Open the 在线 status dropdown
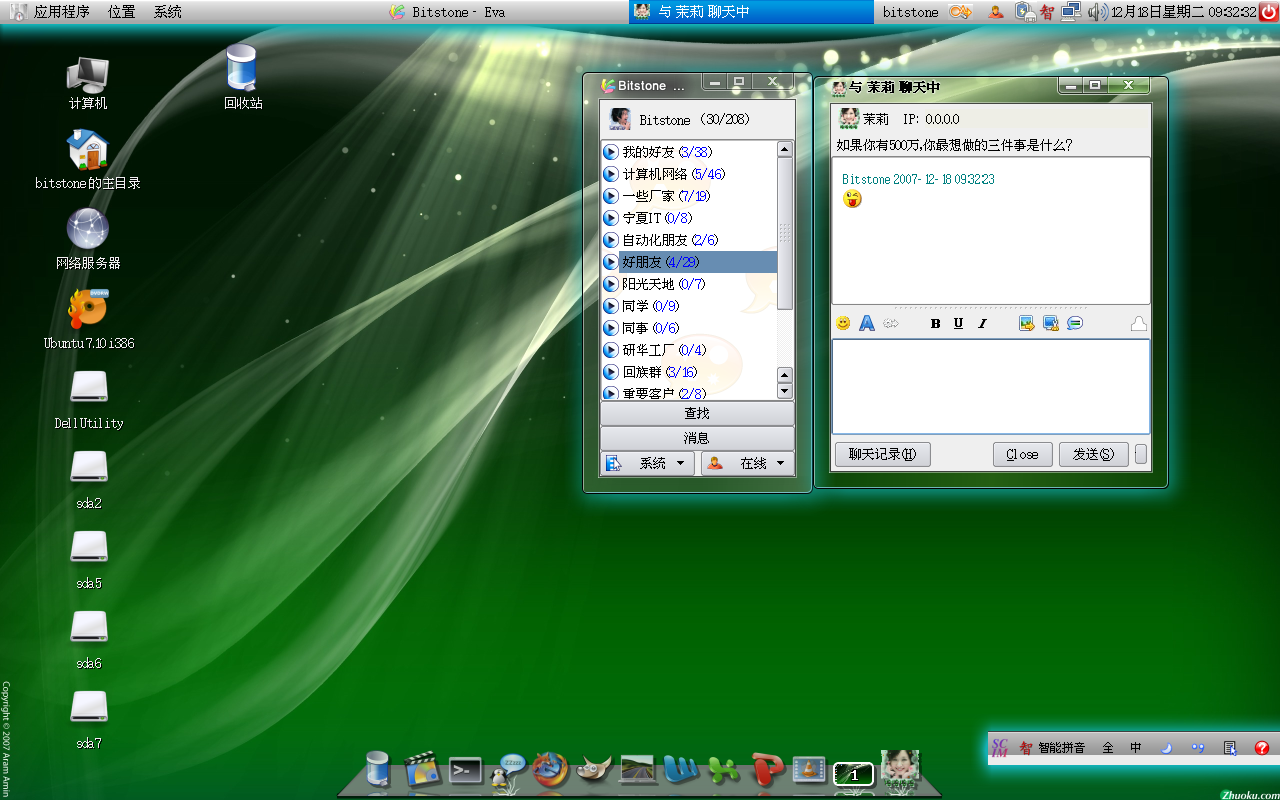The height and width of the screenshot is (800, 1280). [748, 463]
